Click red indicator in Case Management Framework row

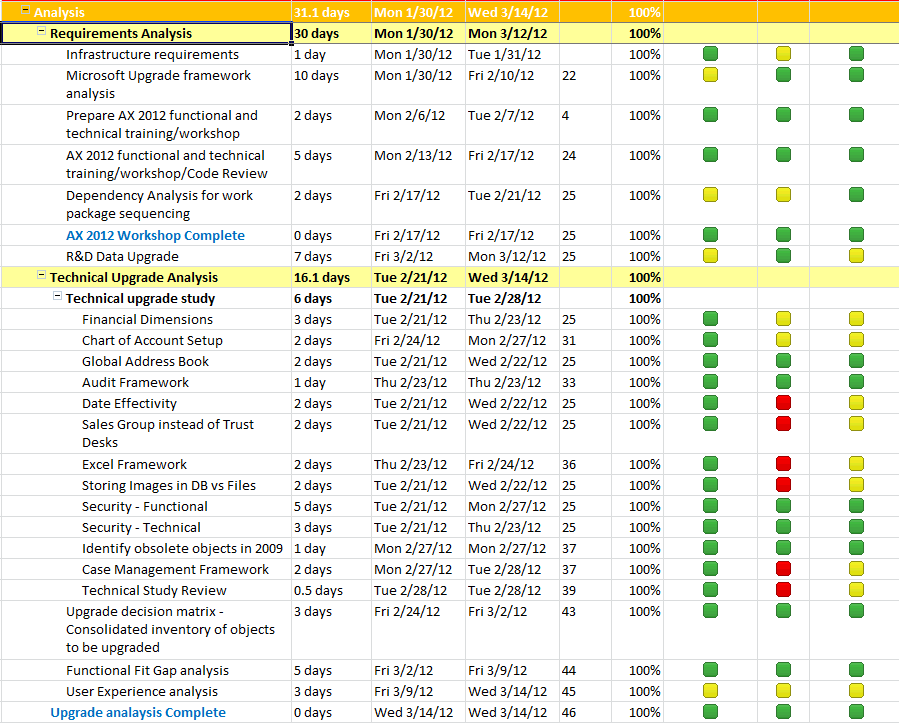783,569
